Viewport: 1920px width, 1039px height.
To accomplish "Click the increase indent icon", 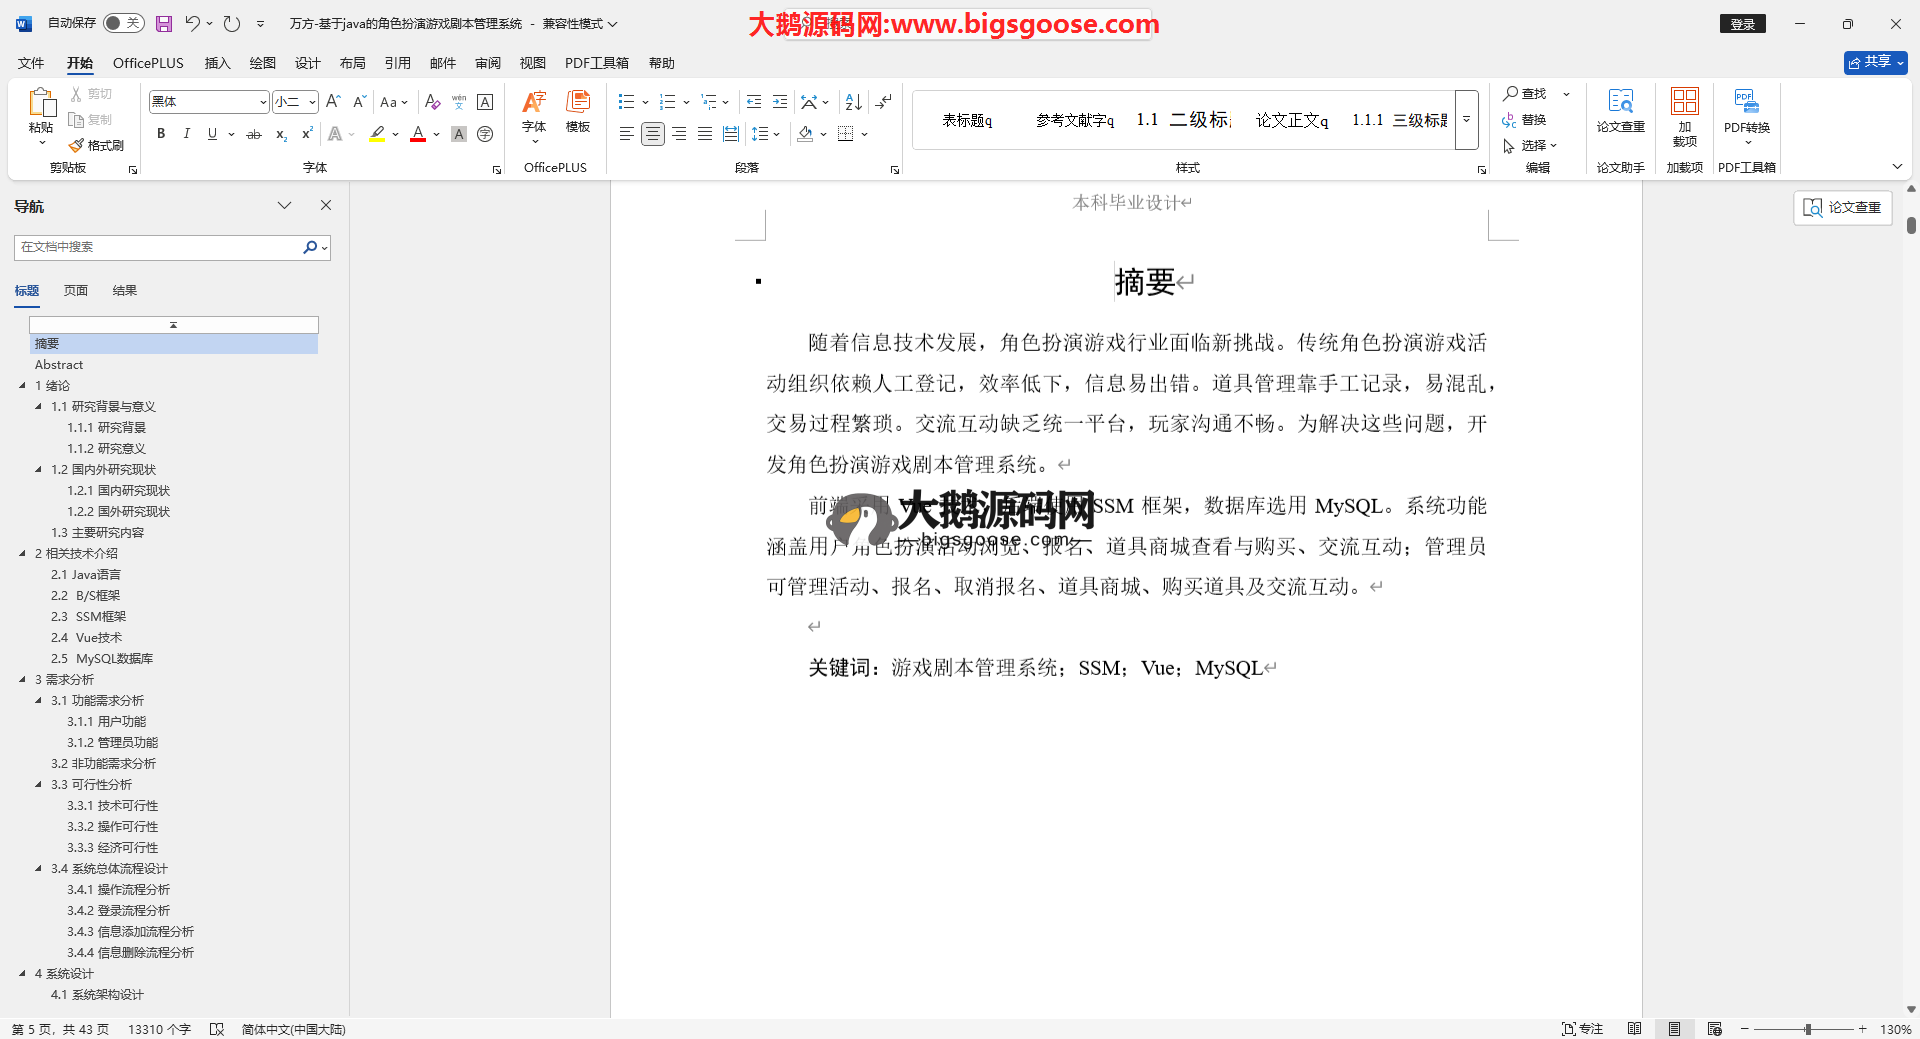I will click(780, 102).
